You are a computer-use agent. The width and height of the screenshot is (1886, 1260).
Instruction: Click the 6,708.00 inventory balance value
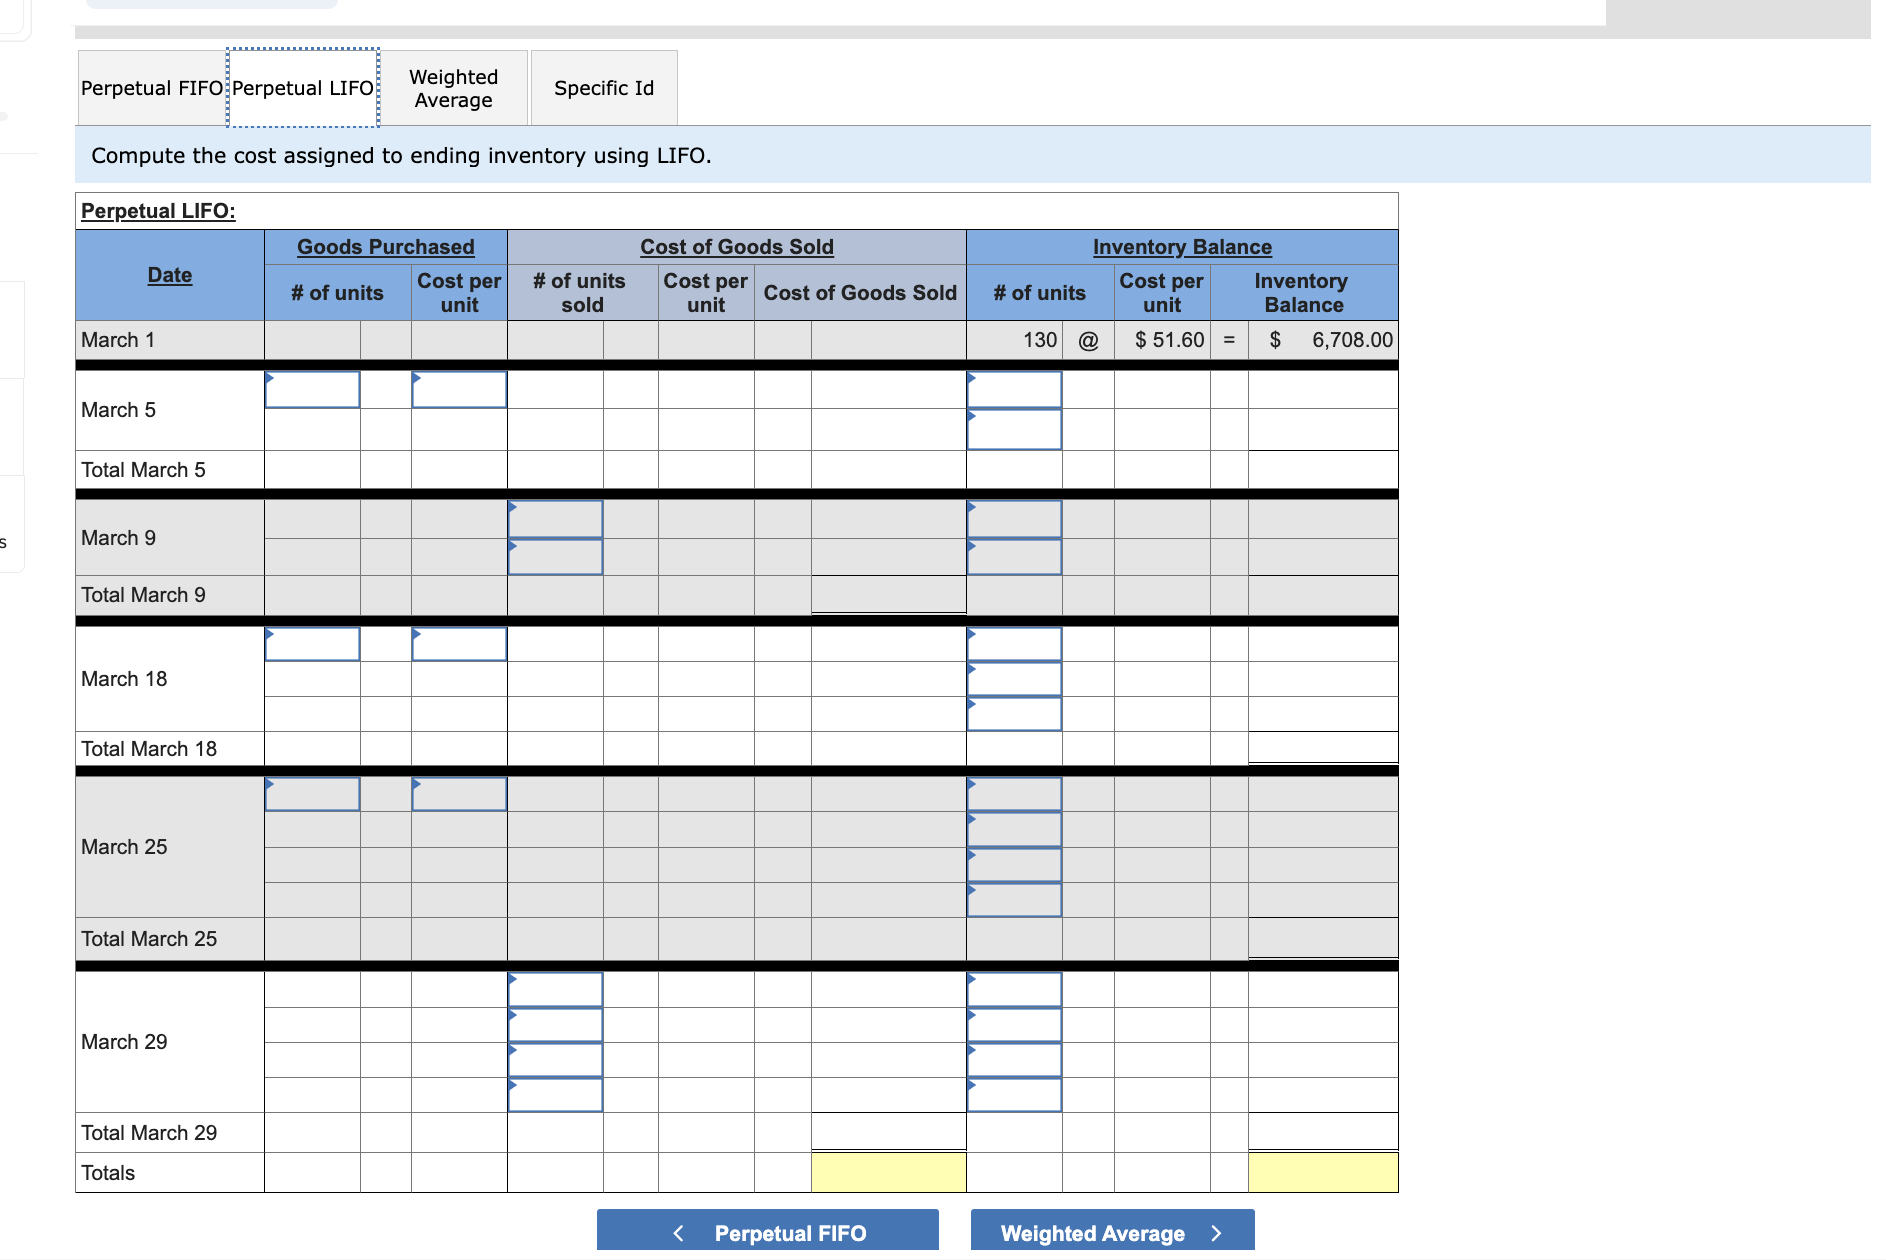click(x=1352, y=340)
